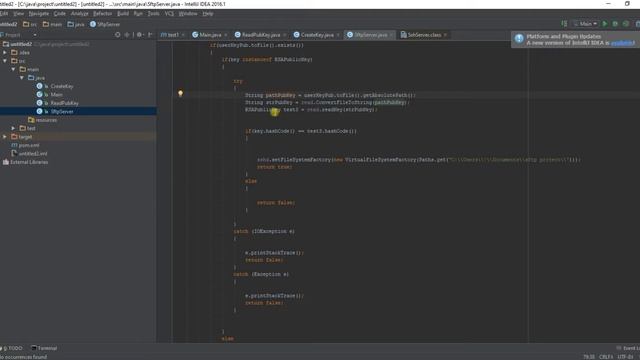This screenshot has height=360, width=640.
Task: Open the View menu
Action: 18,13
